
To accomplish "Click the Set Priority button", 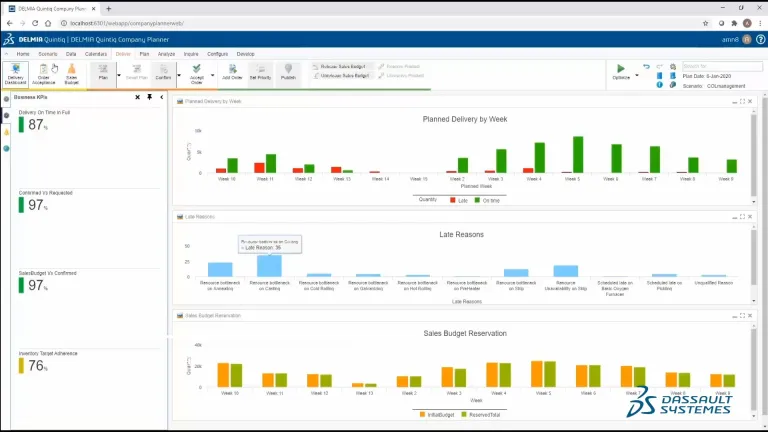I will [260, 72].
